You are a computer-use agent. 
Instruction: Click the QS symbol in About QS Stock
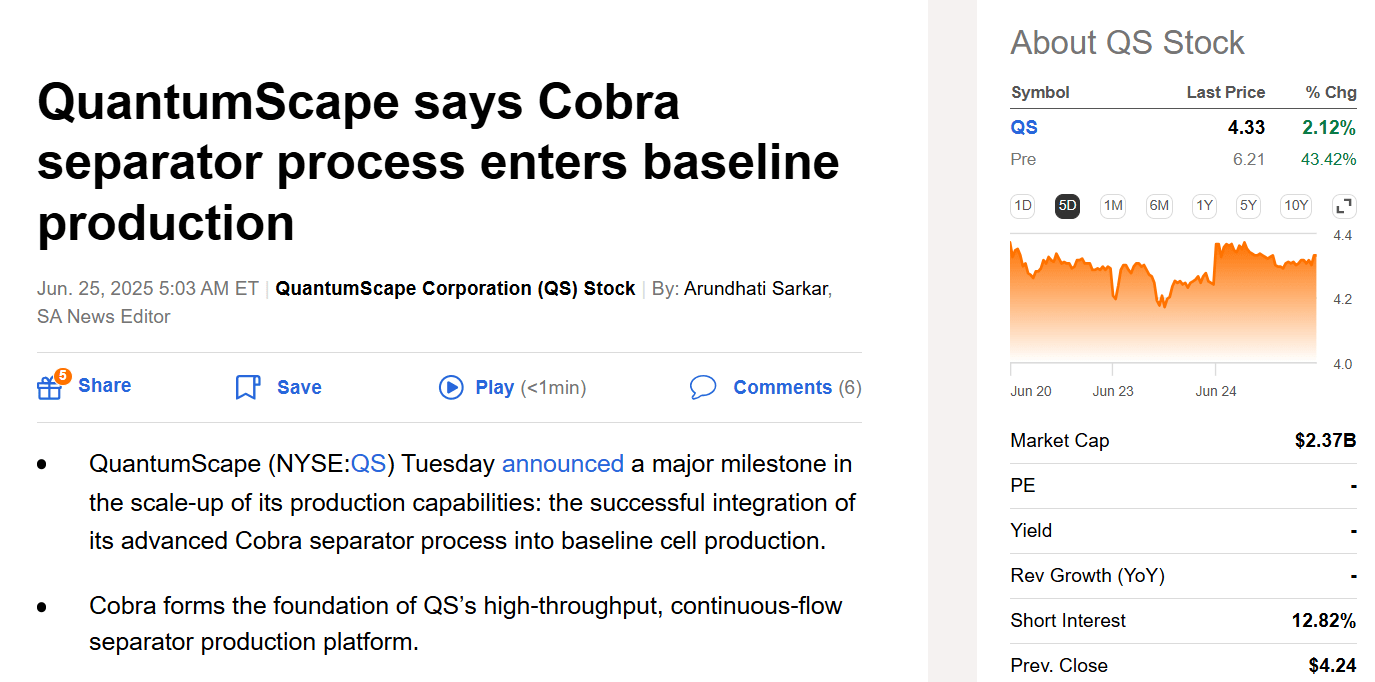[1023, 127]
